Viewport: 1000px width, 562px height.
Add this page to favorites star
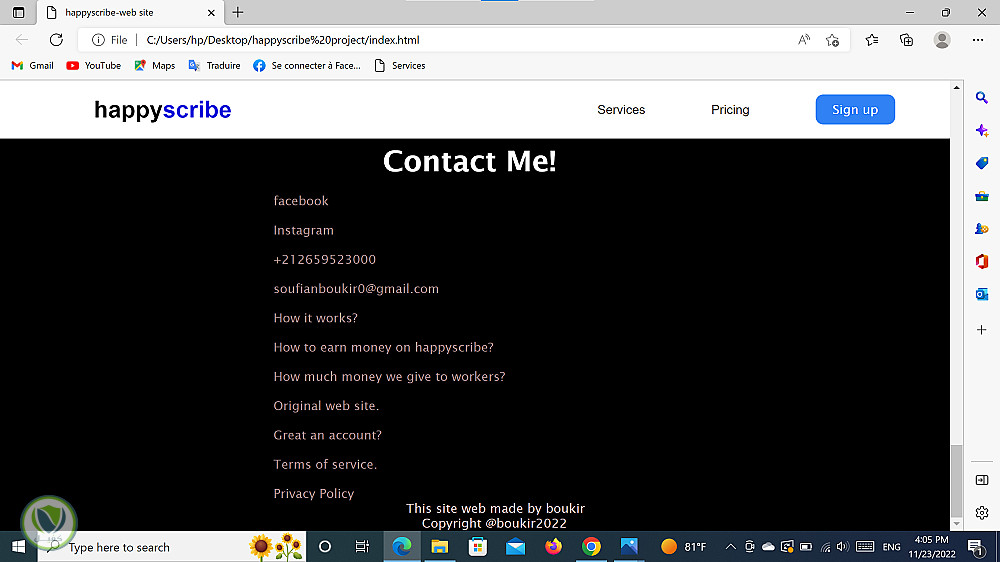point(832,40)
